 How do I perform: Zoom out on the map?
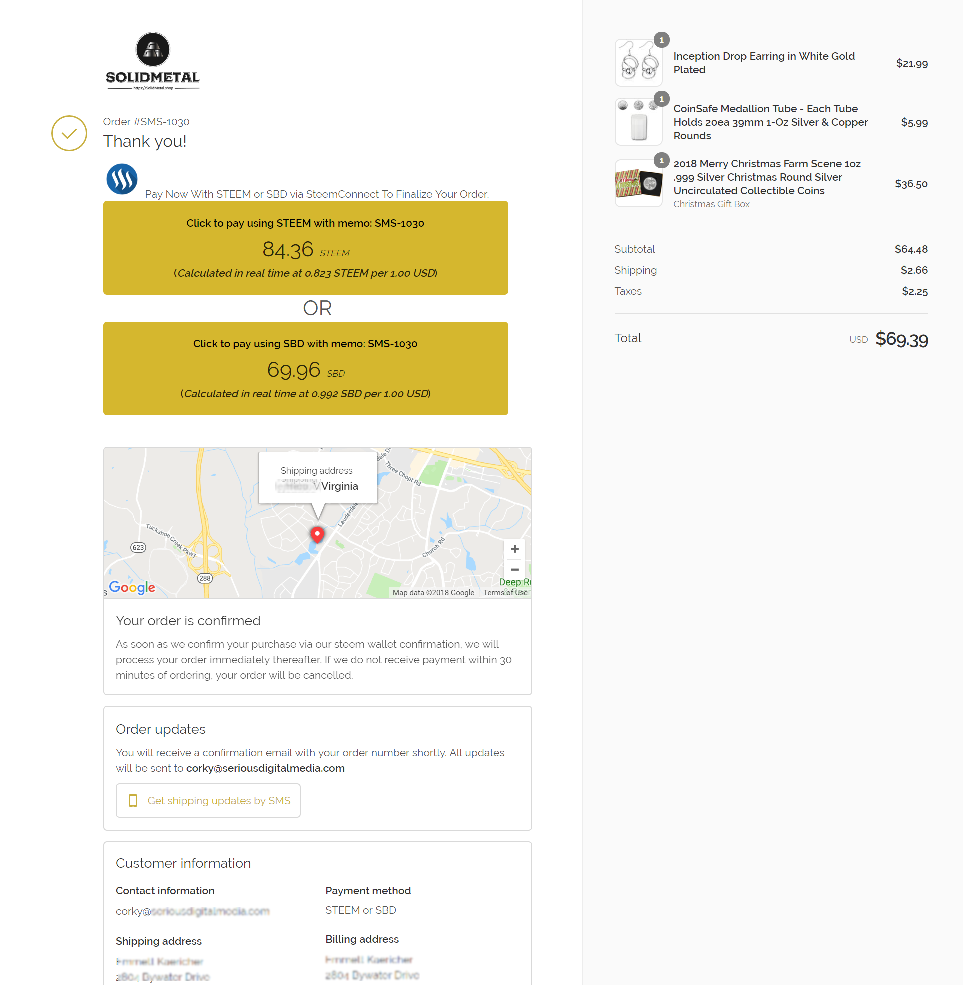click(514, 570)
